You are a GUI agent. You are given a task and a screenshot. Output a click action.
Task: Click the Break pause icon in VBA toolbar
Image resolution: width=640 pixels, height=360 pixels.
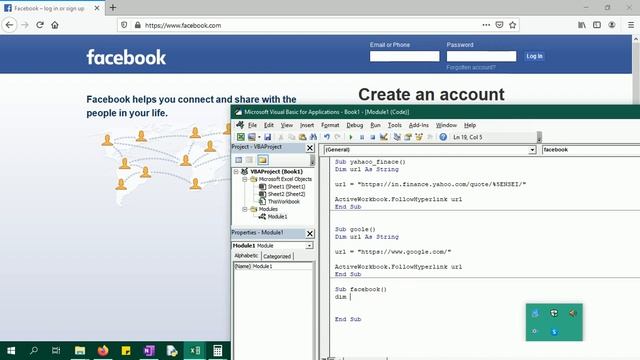coord(362,137)
